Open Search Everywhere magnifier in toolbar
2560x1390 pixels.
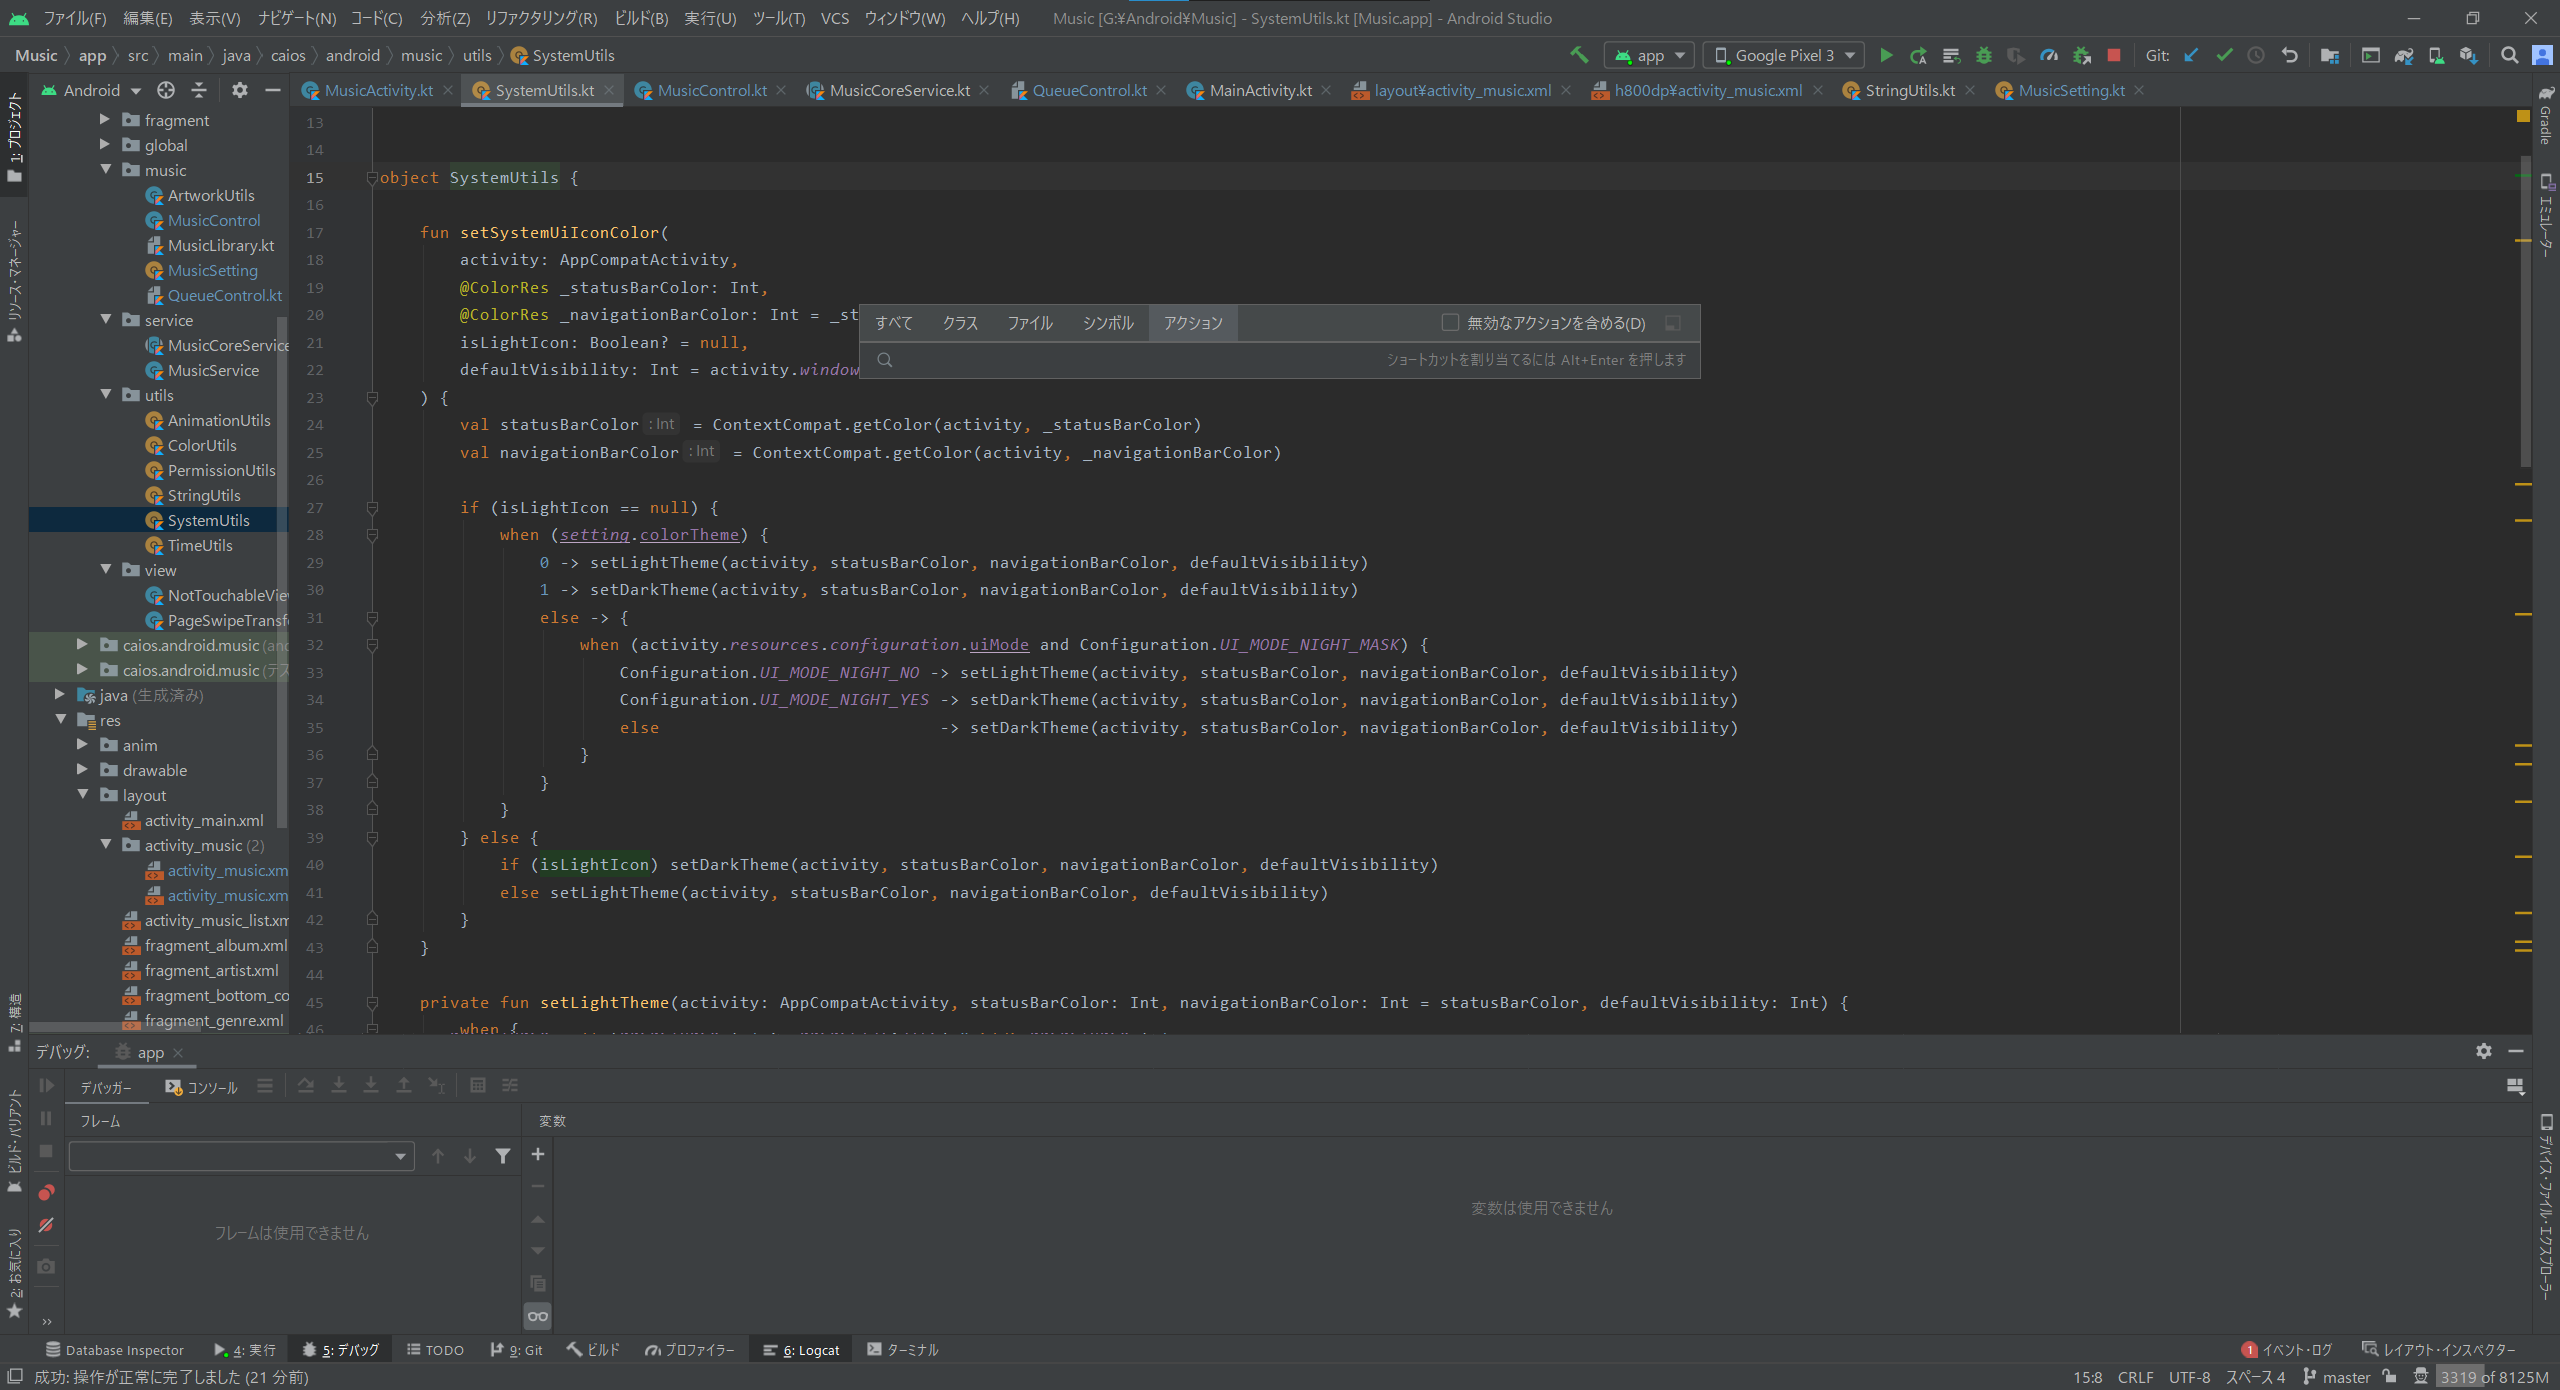coord(2509,56)
